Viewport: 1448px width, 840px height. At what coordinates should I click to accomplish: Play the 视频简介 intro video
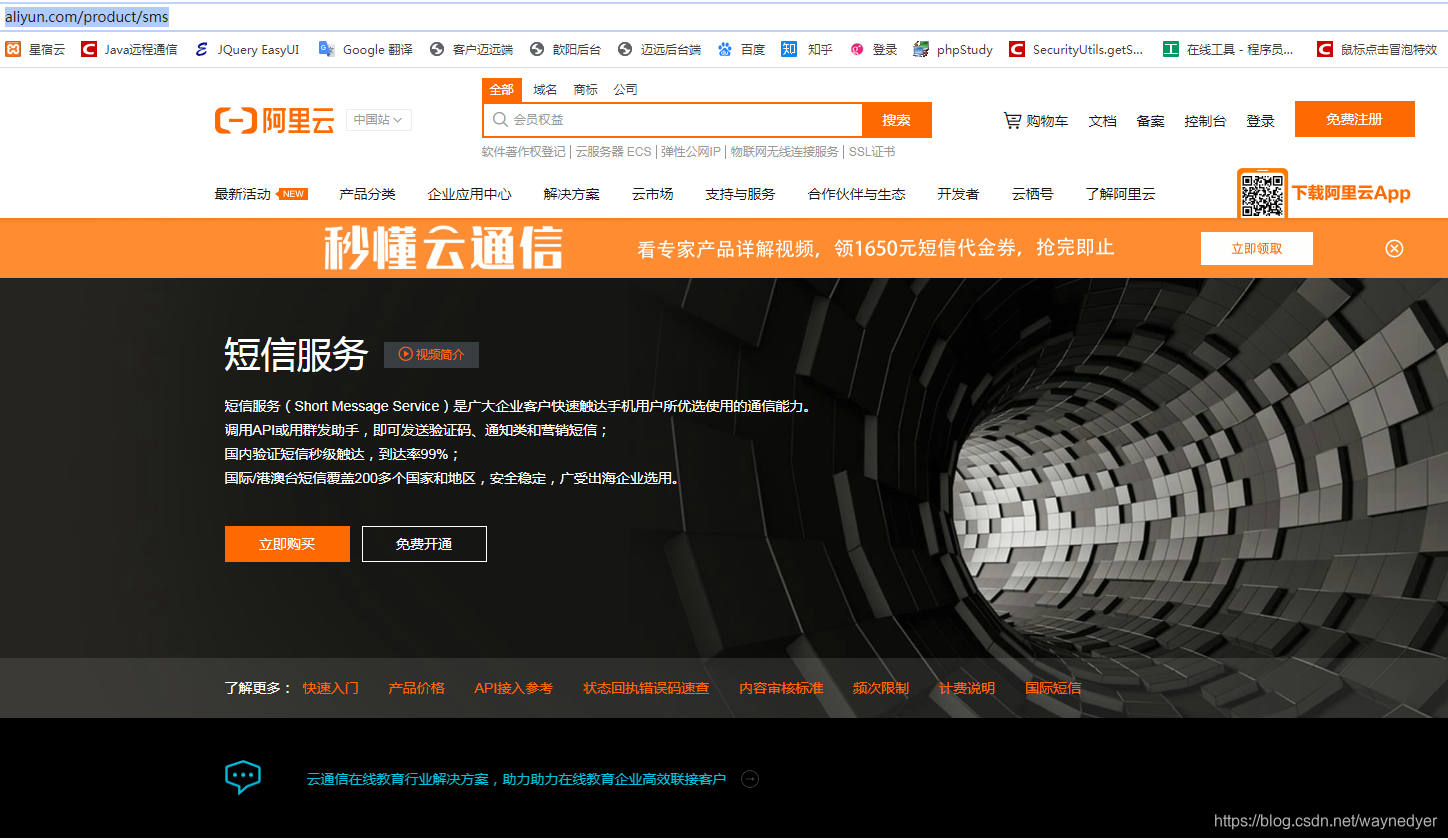click(431, 354)
